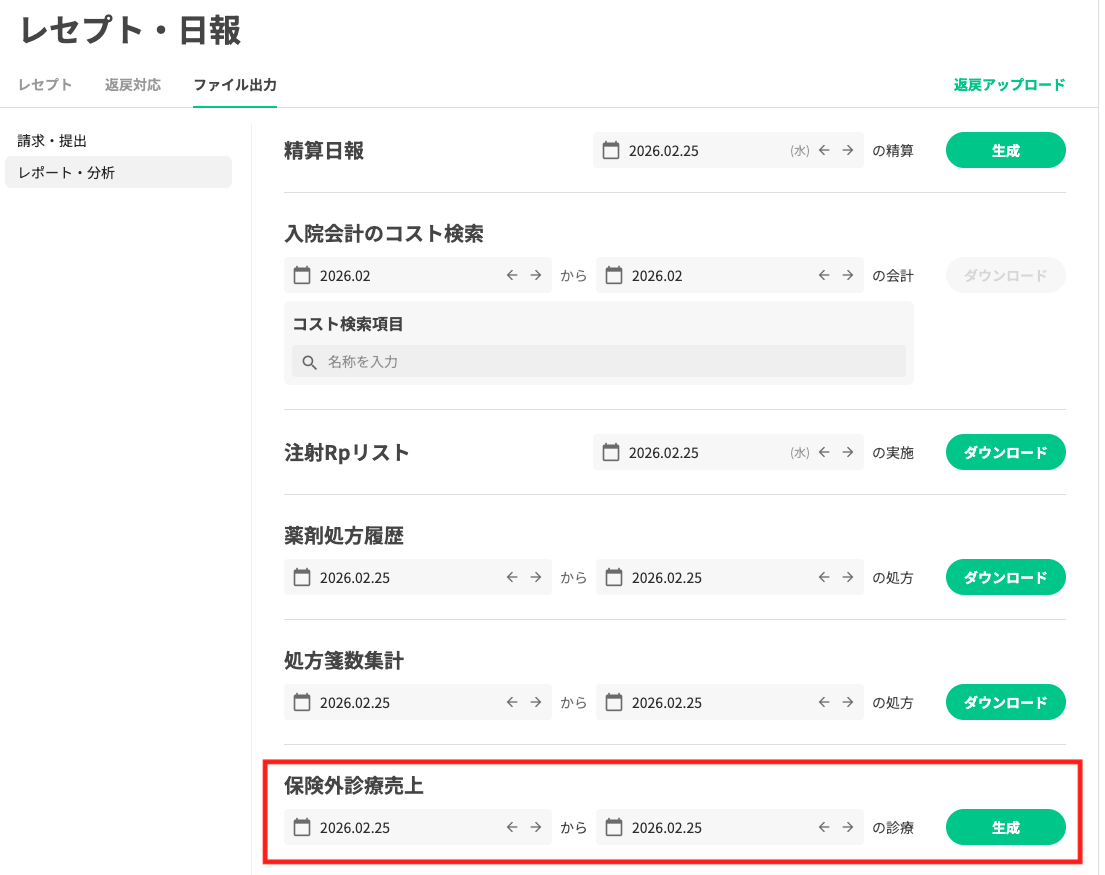
Task: Select 請求・提出 in the sidebar
Action: tap(59, 141)
